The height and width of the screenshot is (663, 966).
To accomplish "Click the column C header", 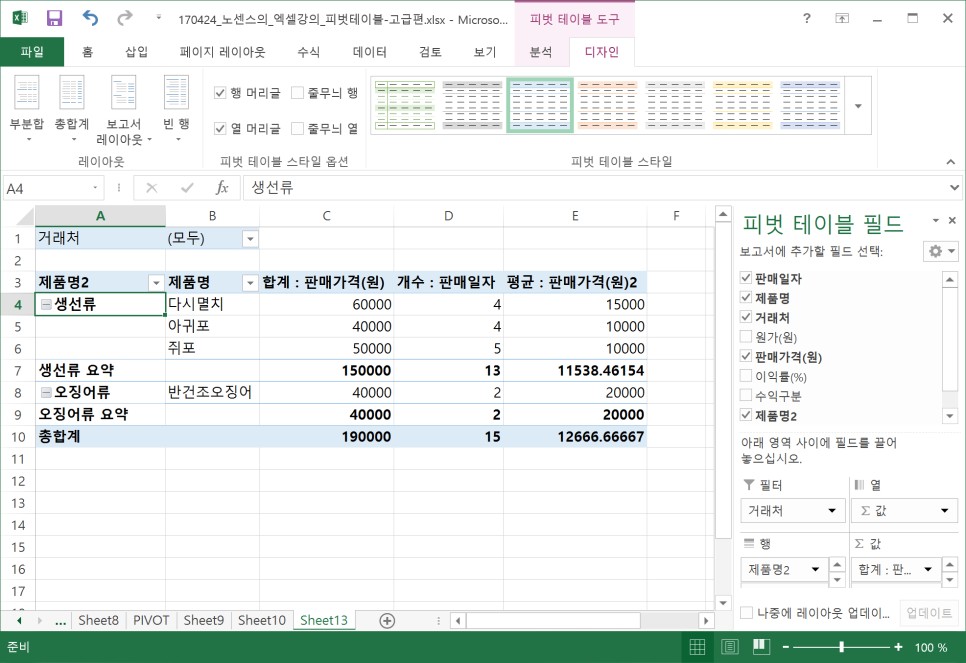I will coord(326,216).
